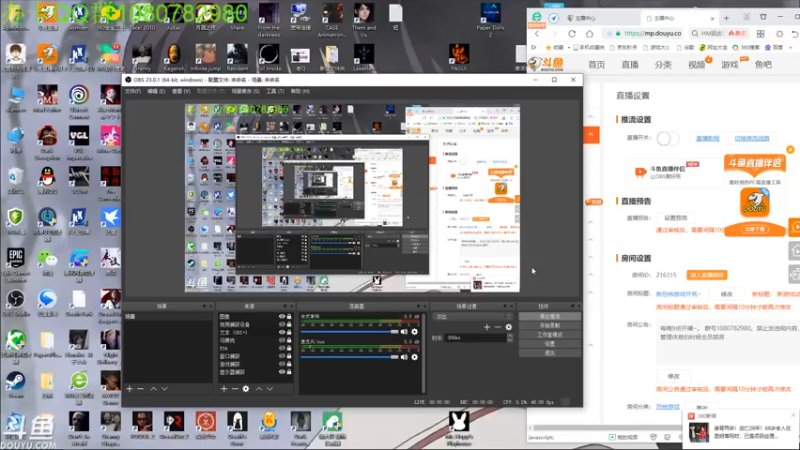The height and width of the screenshot is (450, 800).
Task: Click 退出 button in OBS controls
Action: [549, 353]
